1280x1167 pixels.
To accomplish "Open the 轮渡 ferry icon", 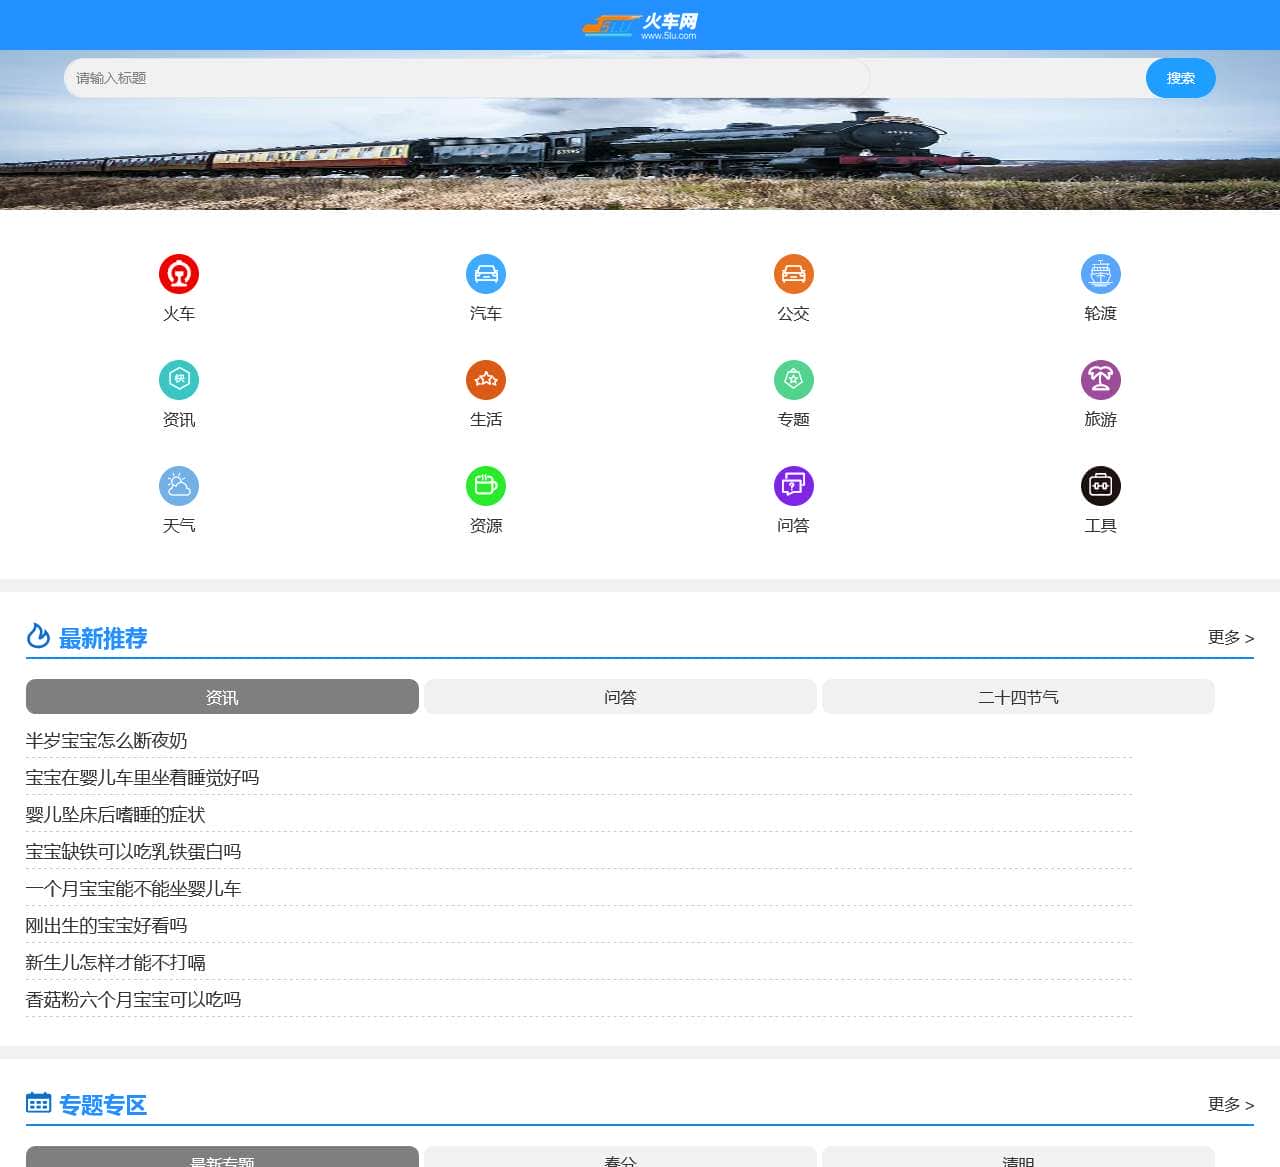I will pyautogui.click(x=1101, y=274).
